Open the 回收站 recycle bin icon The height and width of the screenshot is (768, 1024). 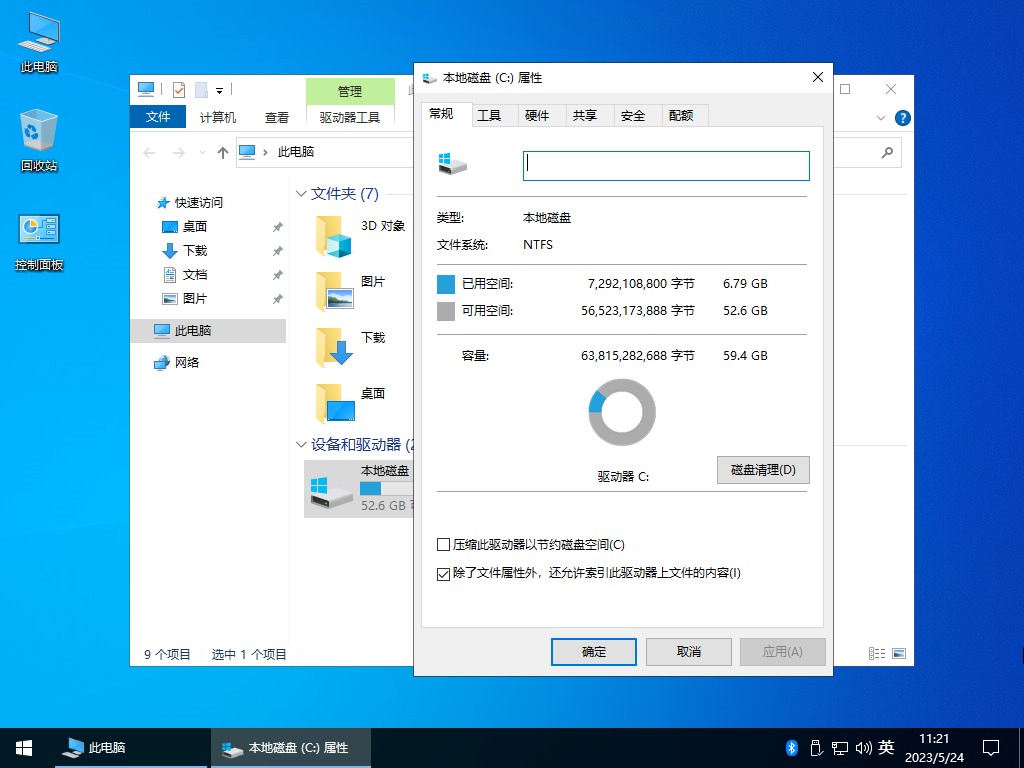(x=39, y=140)
